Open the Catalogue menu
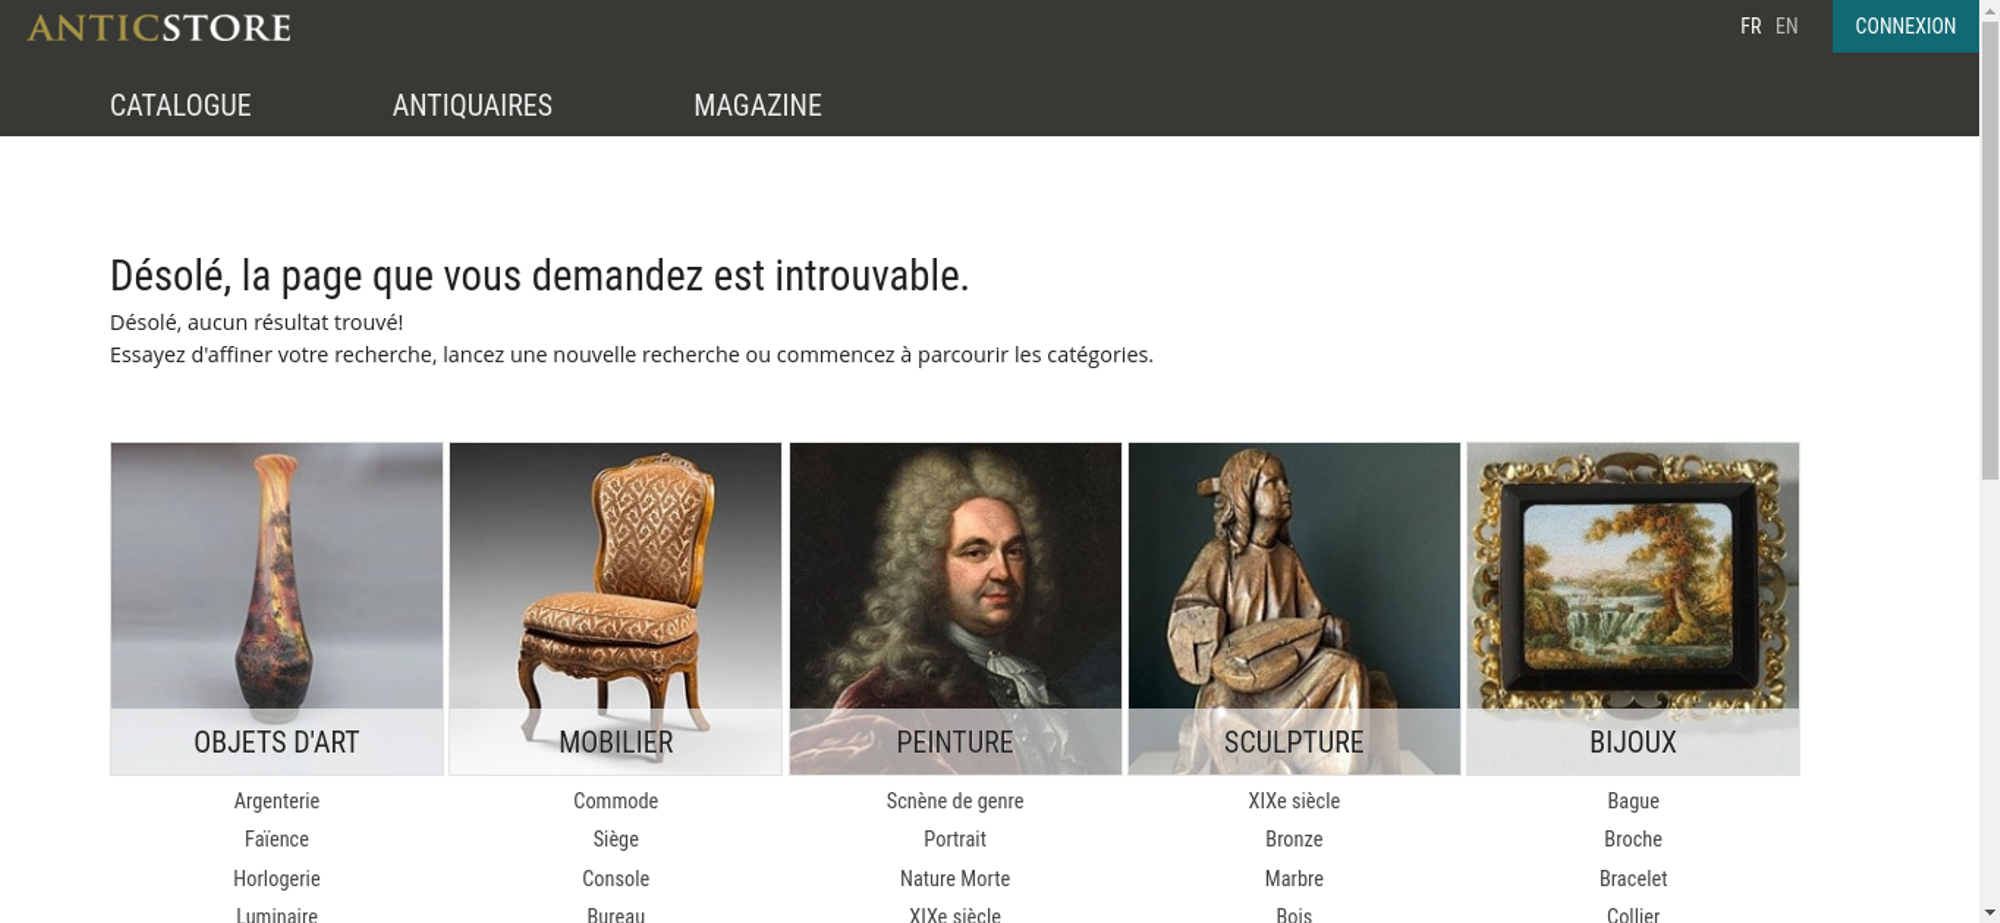2000x923 pixels. tap(180, 105)
